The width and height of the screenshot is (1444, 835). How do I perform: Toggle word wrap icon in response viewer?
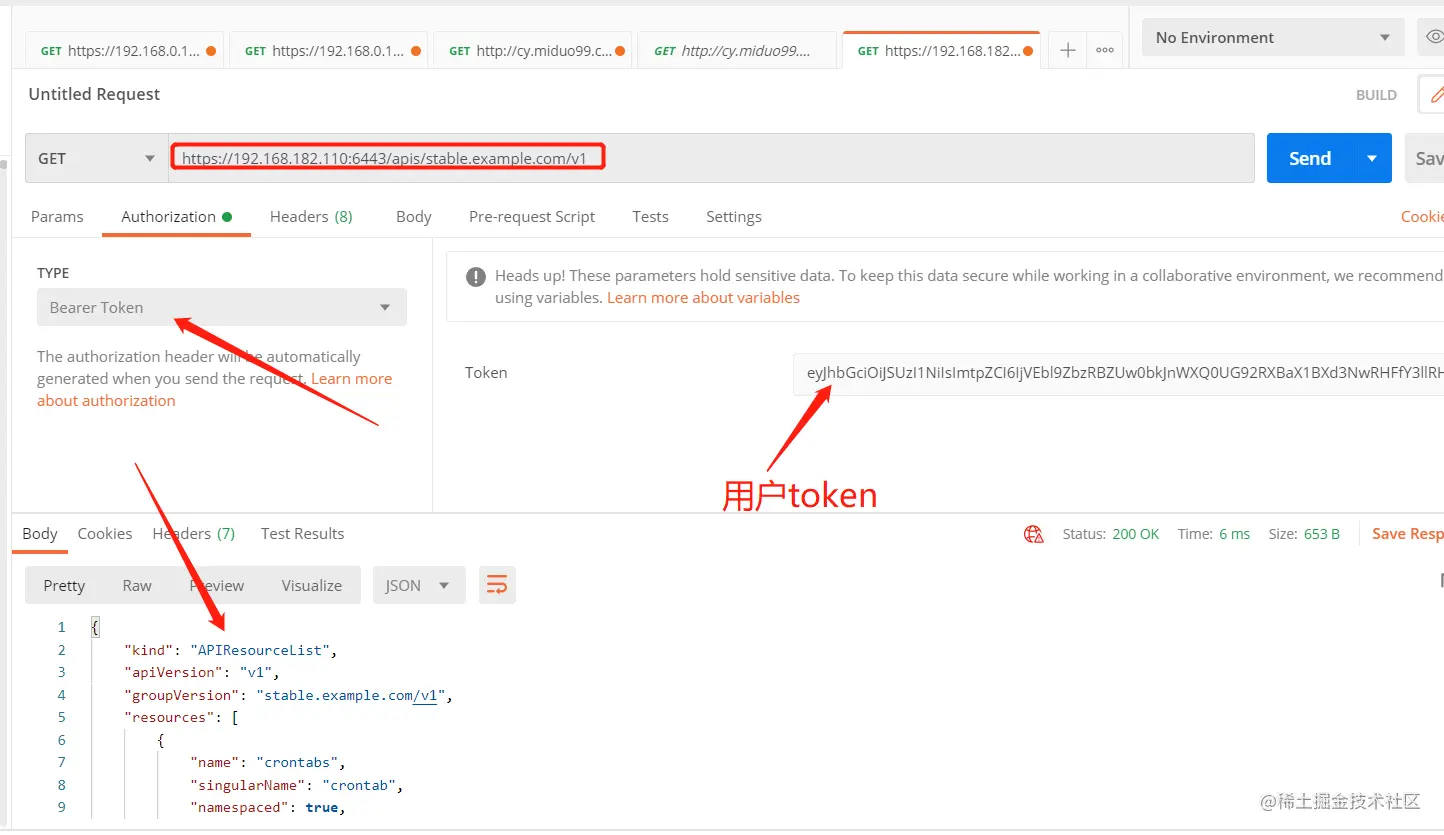(x=497, y=585)
